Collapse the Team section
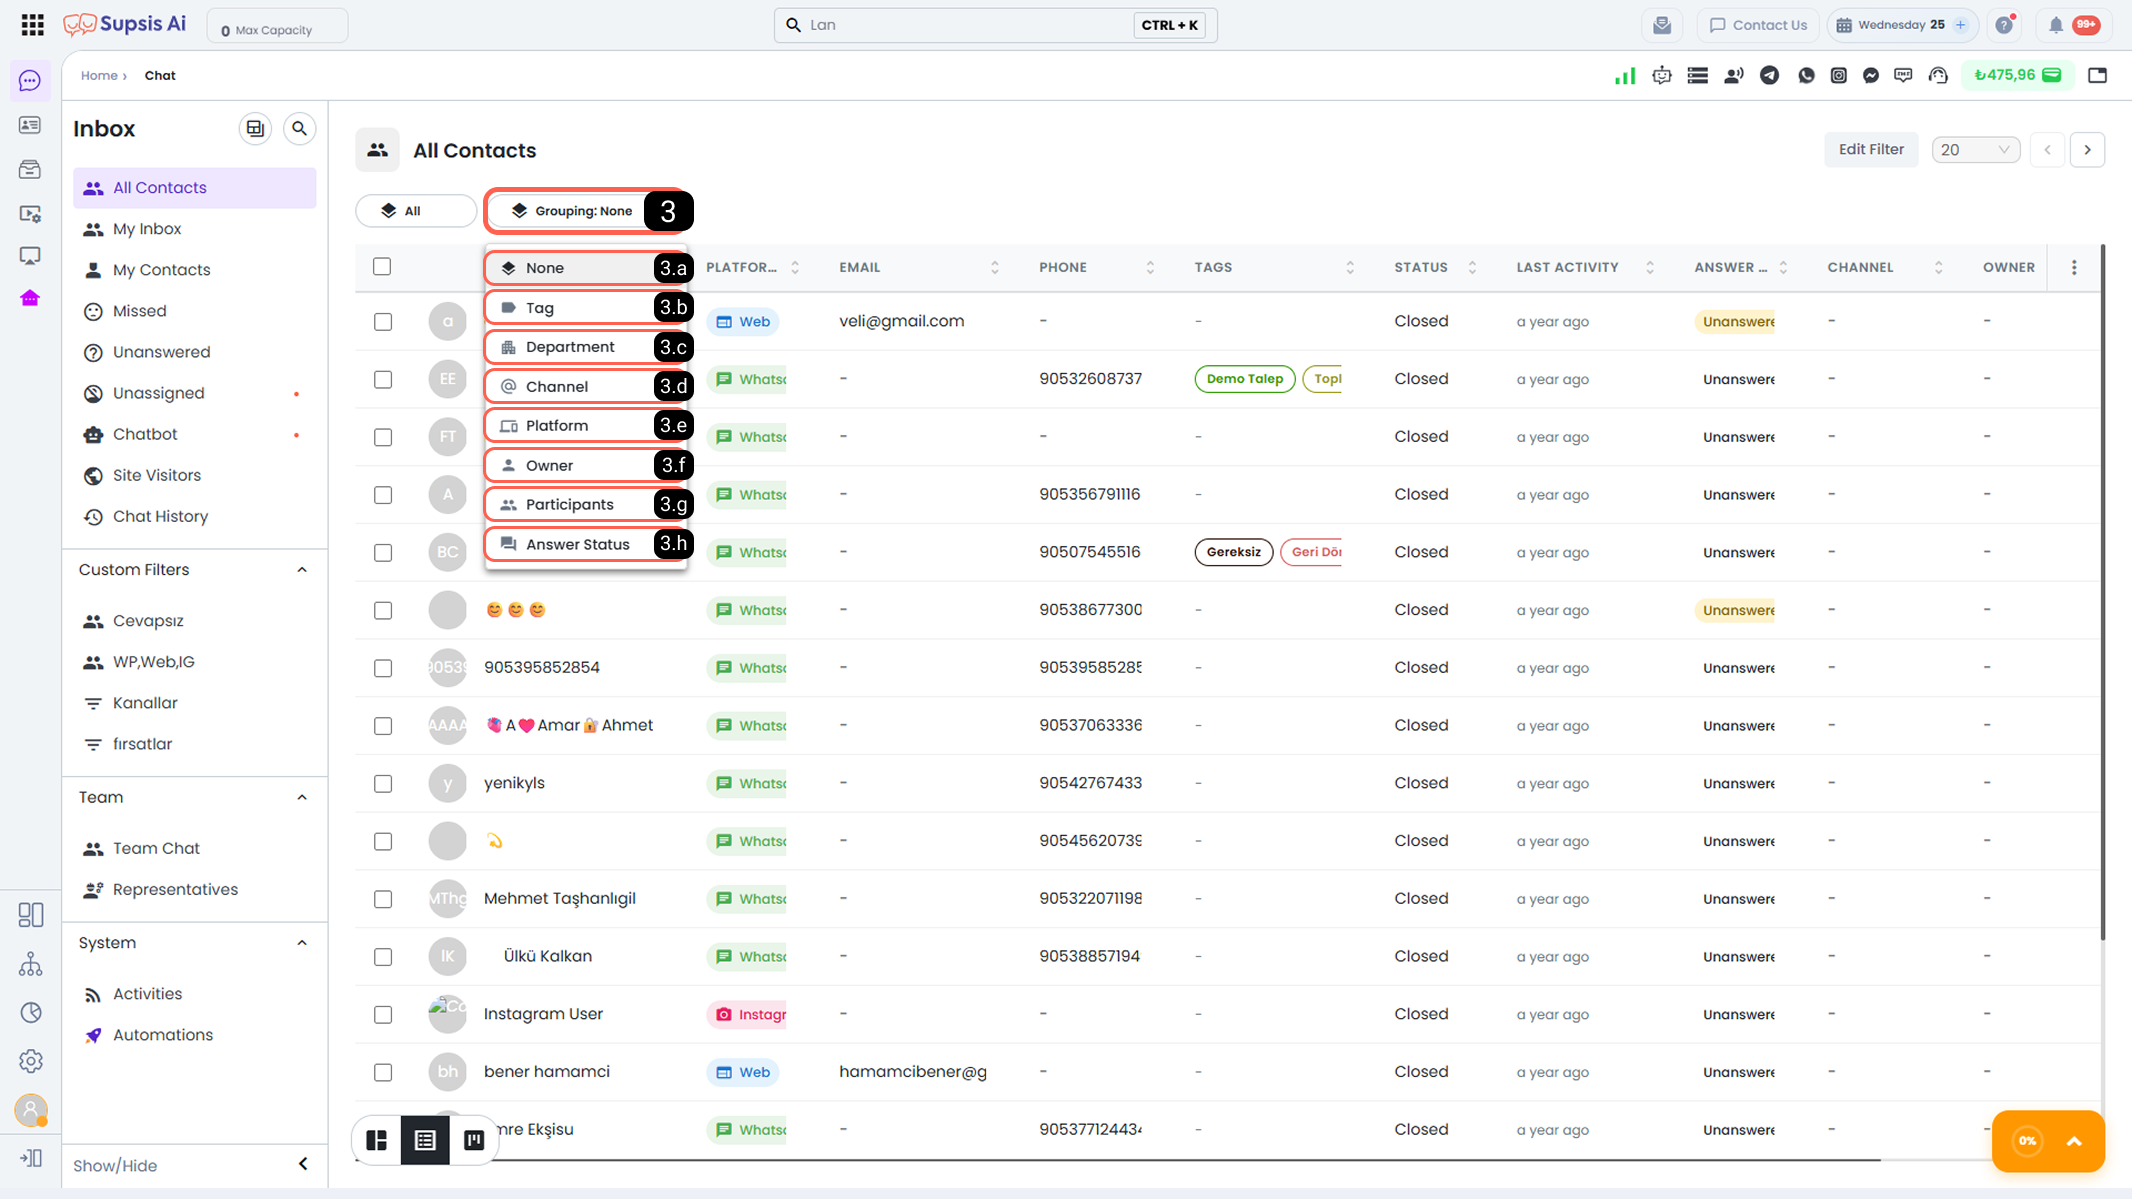This screenshot has height=1199, width=2132. coord(302,798)
